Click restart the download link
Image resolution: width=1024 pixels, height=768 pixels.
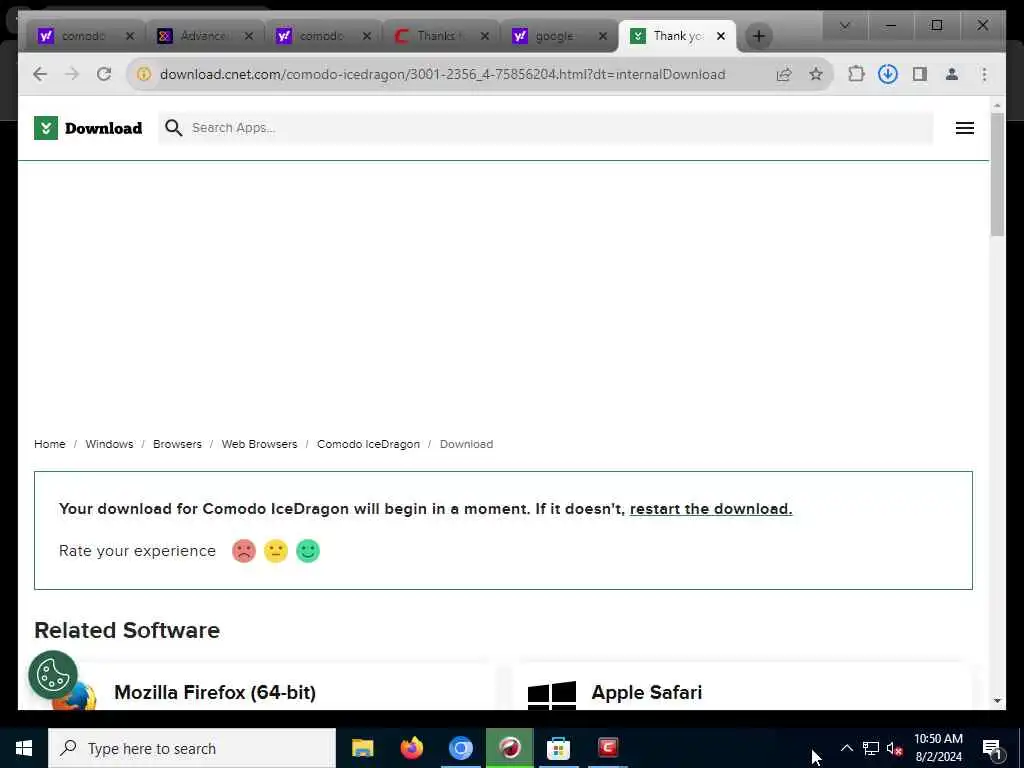point(711,509)
